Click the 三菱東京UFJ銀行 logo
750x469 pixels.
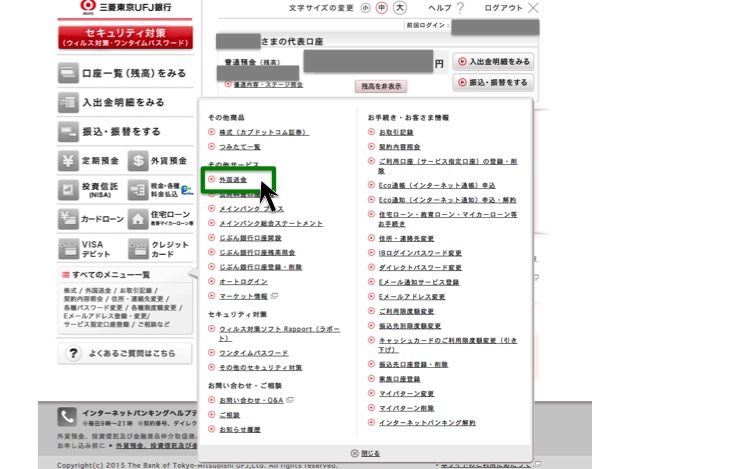click(x=126, y=7)
